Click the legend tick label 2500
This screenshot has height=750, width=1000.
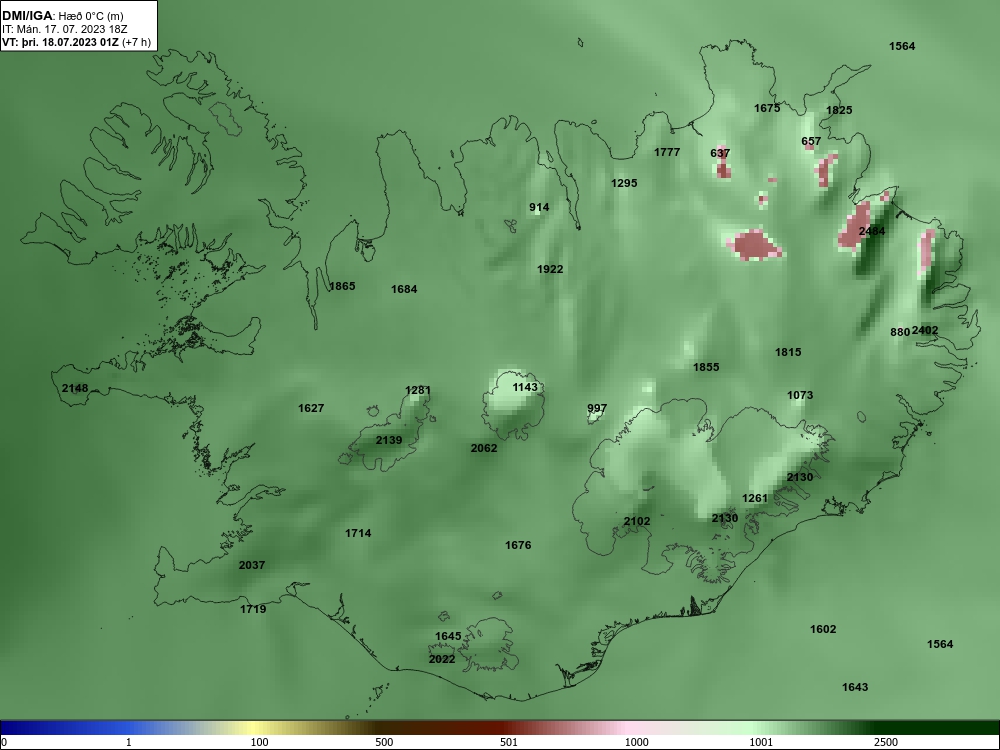click(x=886, y=743)
